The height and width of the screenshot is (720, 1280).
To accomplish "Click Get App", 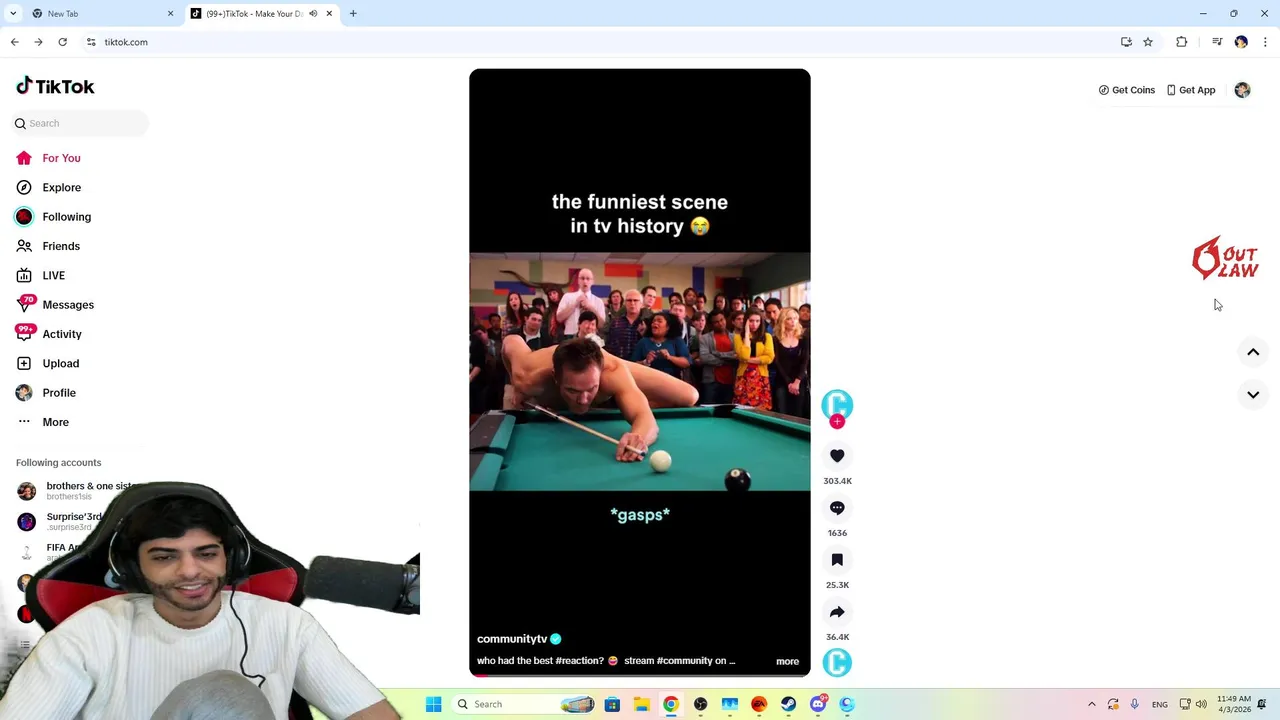I will click(1190, 90).
